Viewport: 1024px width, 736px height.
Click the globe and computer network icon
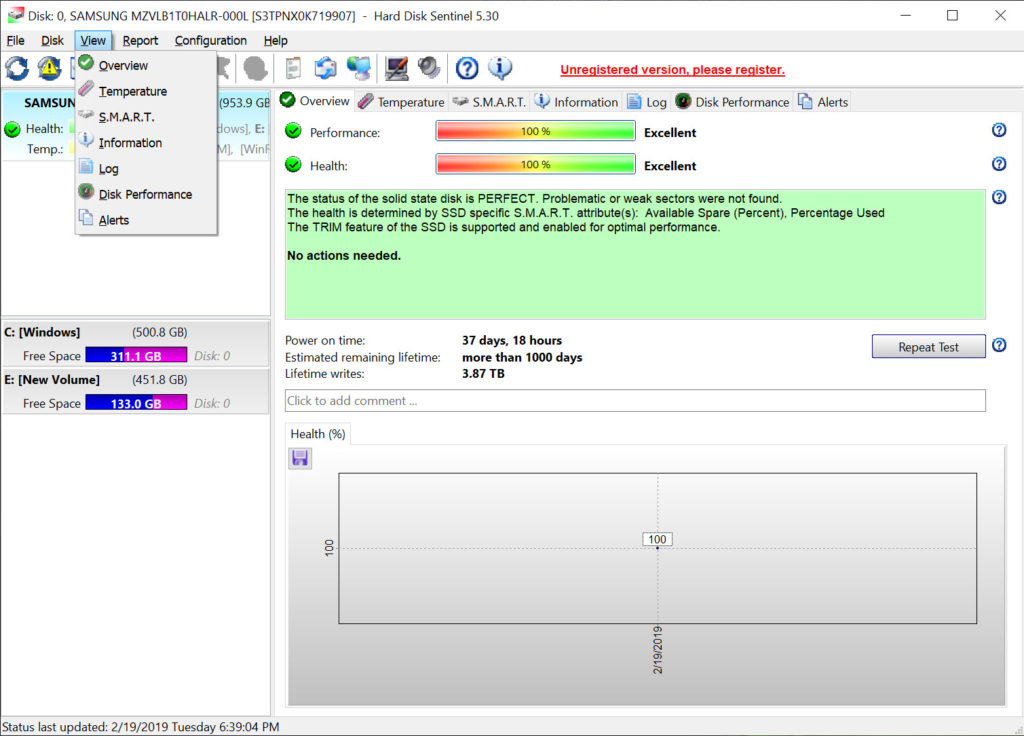click(359, 68)
